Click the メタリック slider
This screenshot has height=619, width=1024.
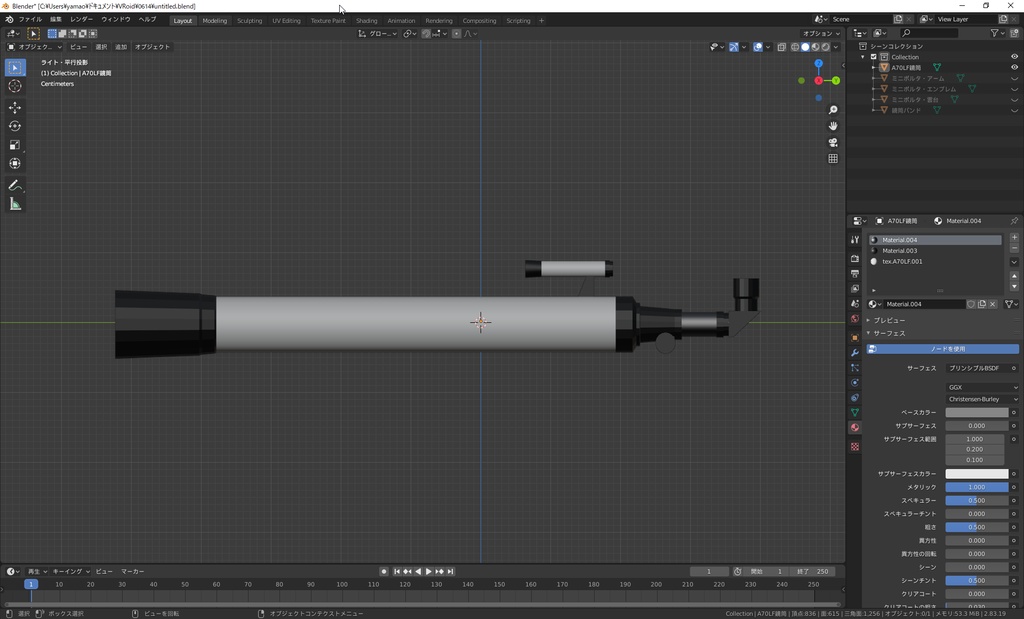(x=976, y=487)
